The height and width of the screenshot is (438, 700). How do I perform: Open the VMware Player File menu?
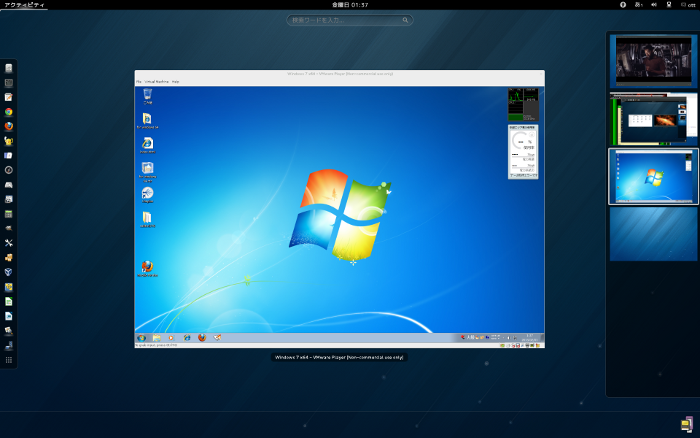click(x=139, y=81)
